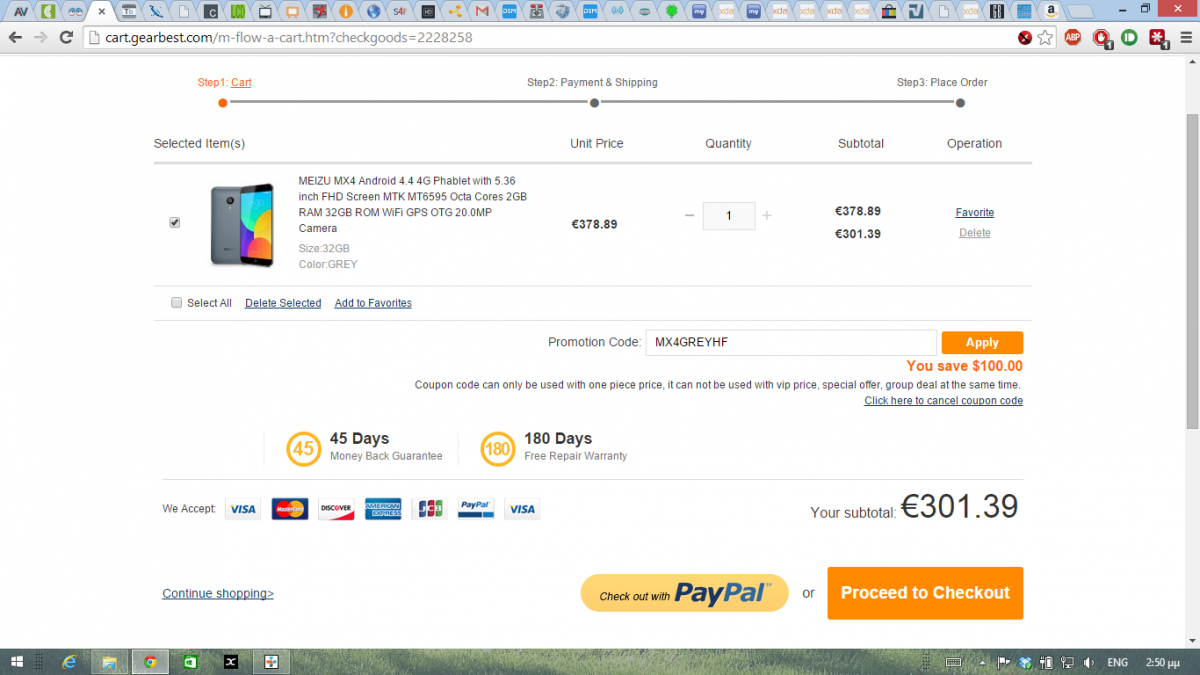Switch to Chrome in the taskbar
The height and width of the screenshot is (675, 1200).
click(x=150, y=662)
